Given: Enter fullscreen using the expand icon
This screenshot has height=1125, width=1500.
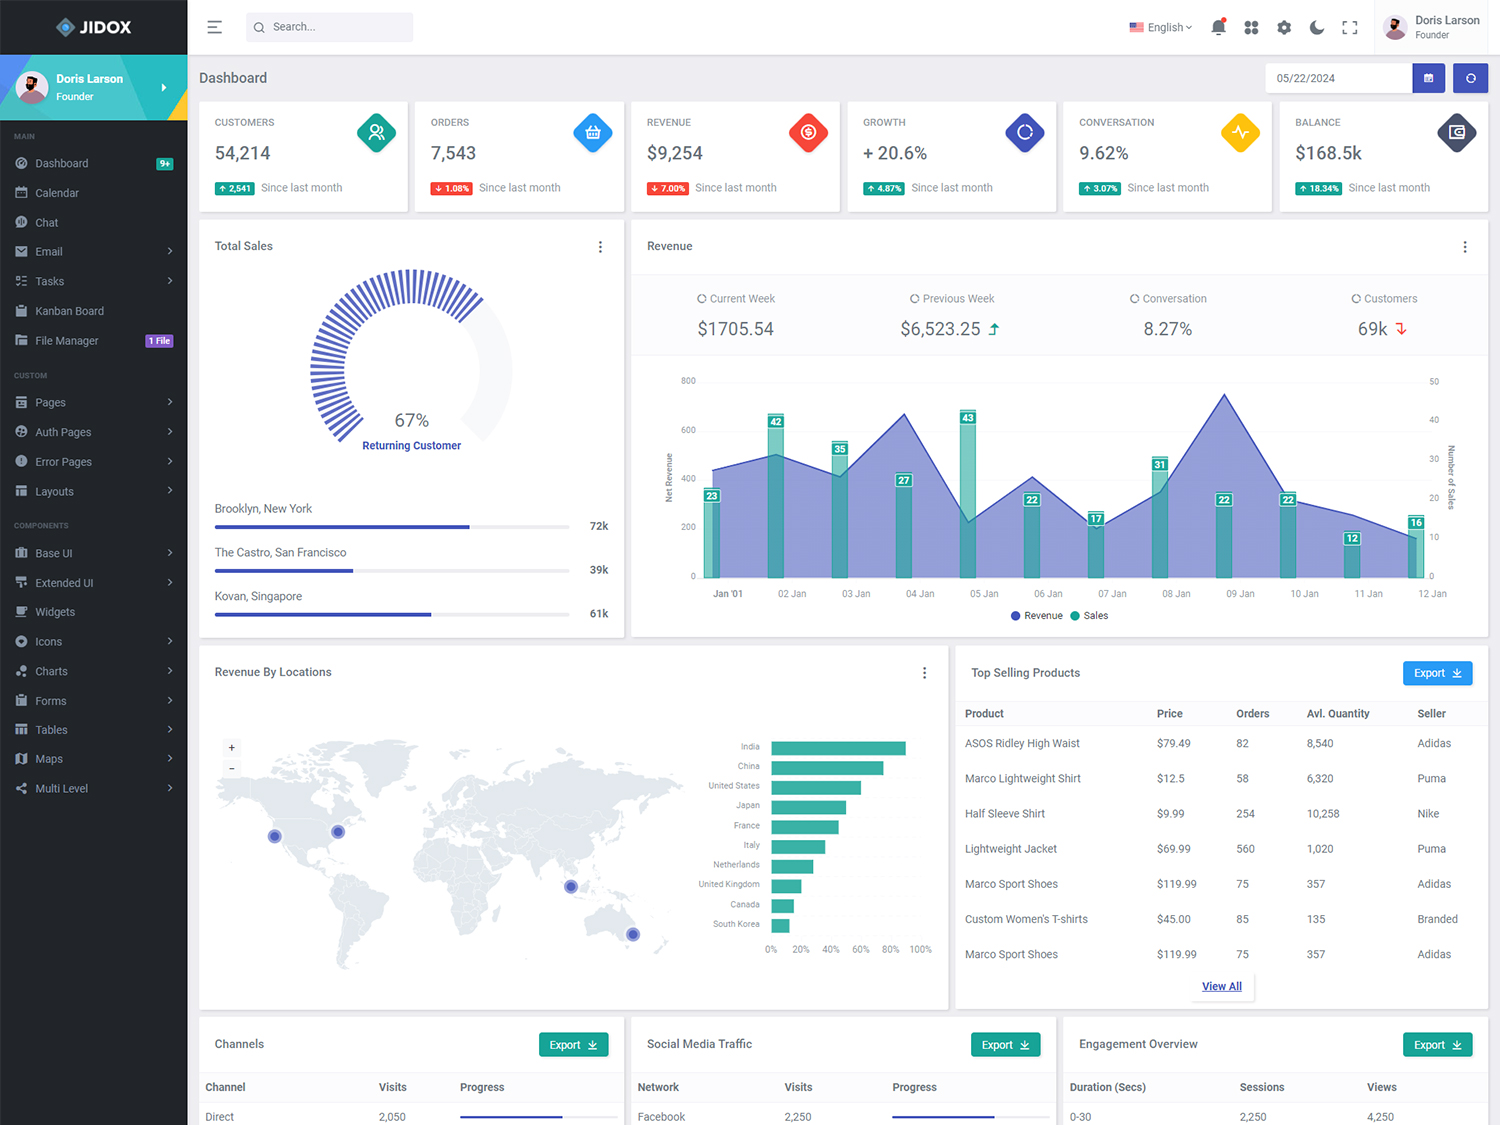Looking at the screenshot, I should click(1349, 27).
